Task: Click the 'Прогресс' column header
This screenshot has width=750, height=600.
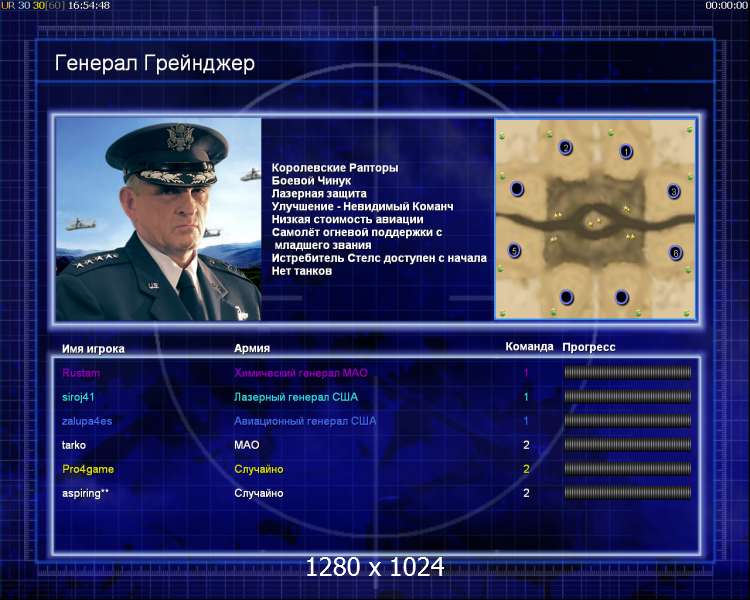Action: point(589,347)
